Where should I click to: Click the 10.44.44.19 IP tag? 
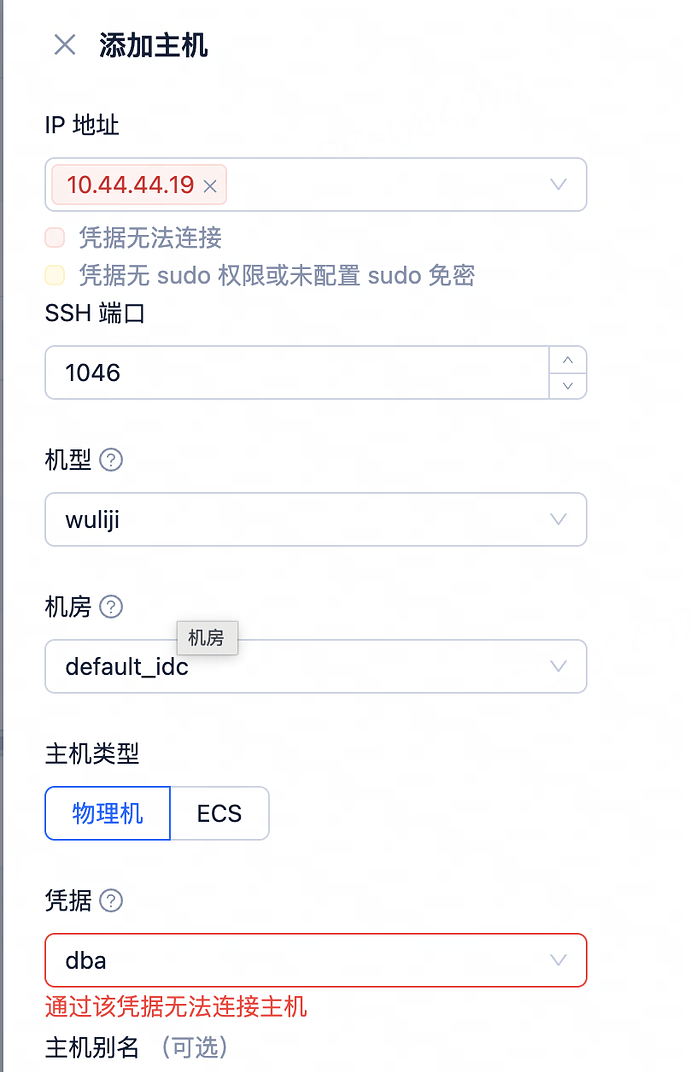coord(129,185)
